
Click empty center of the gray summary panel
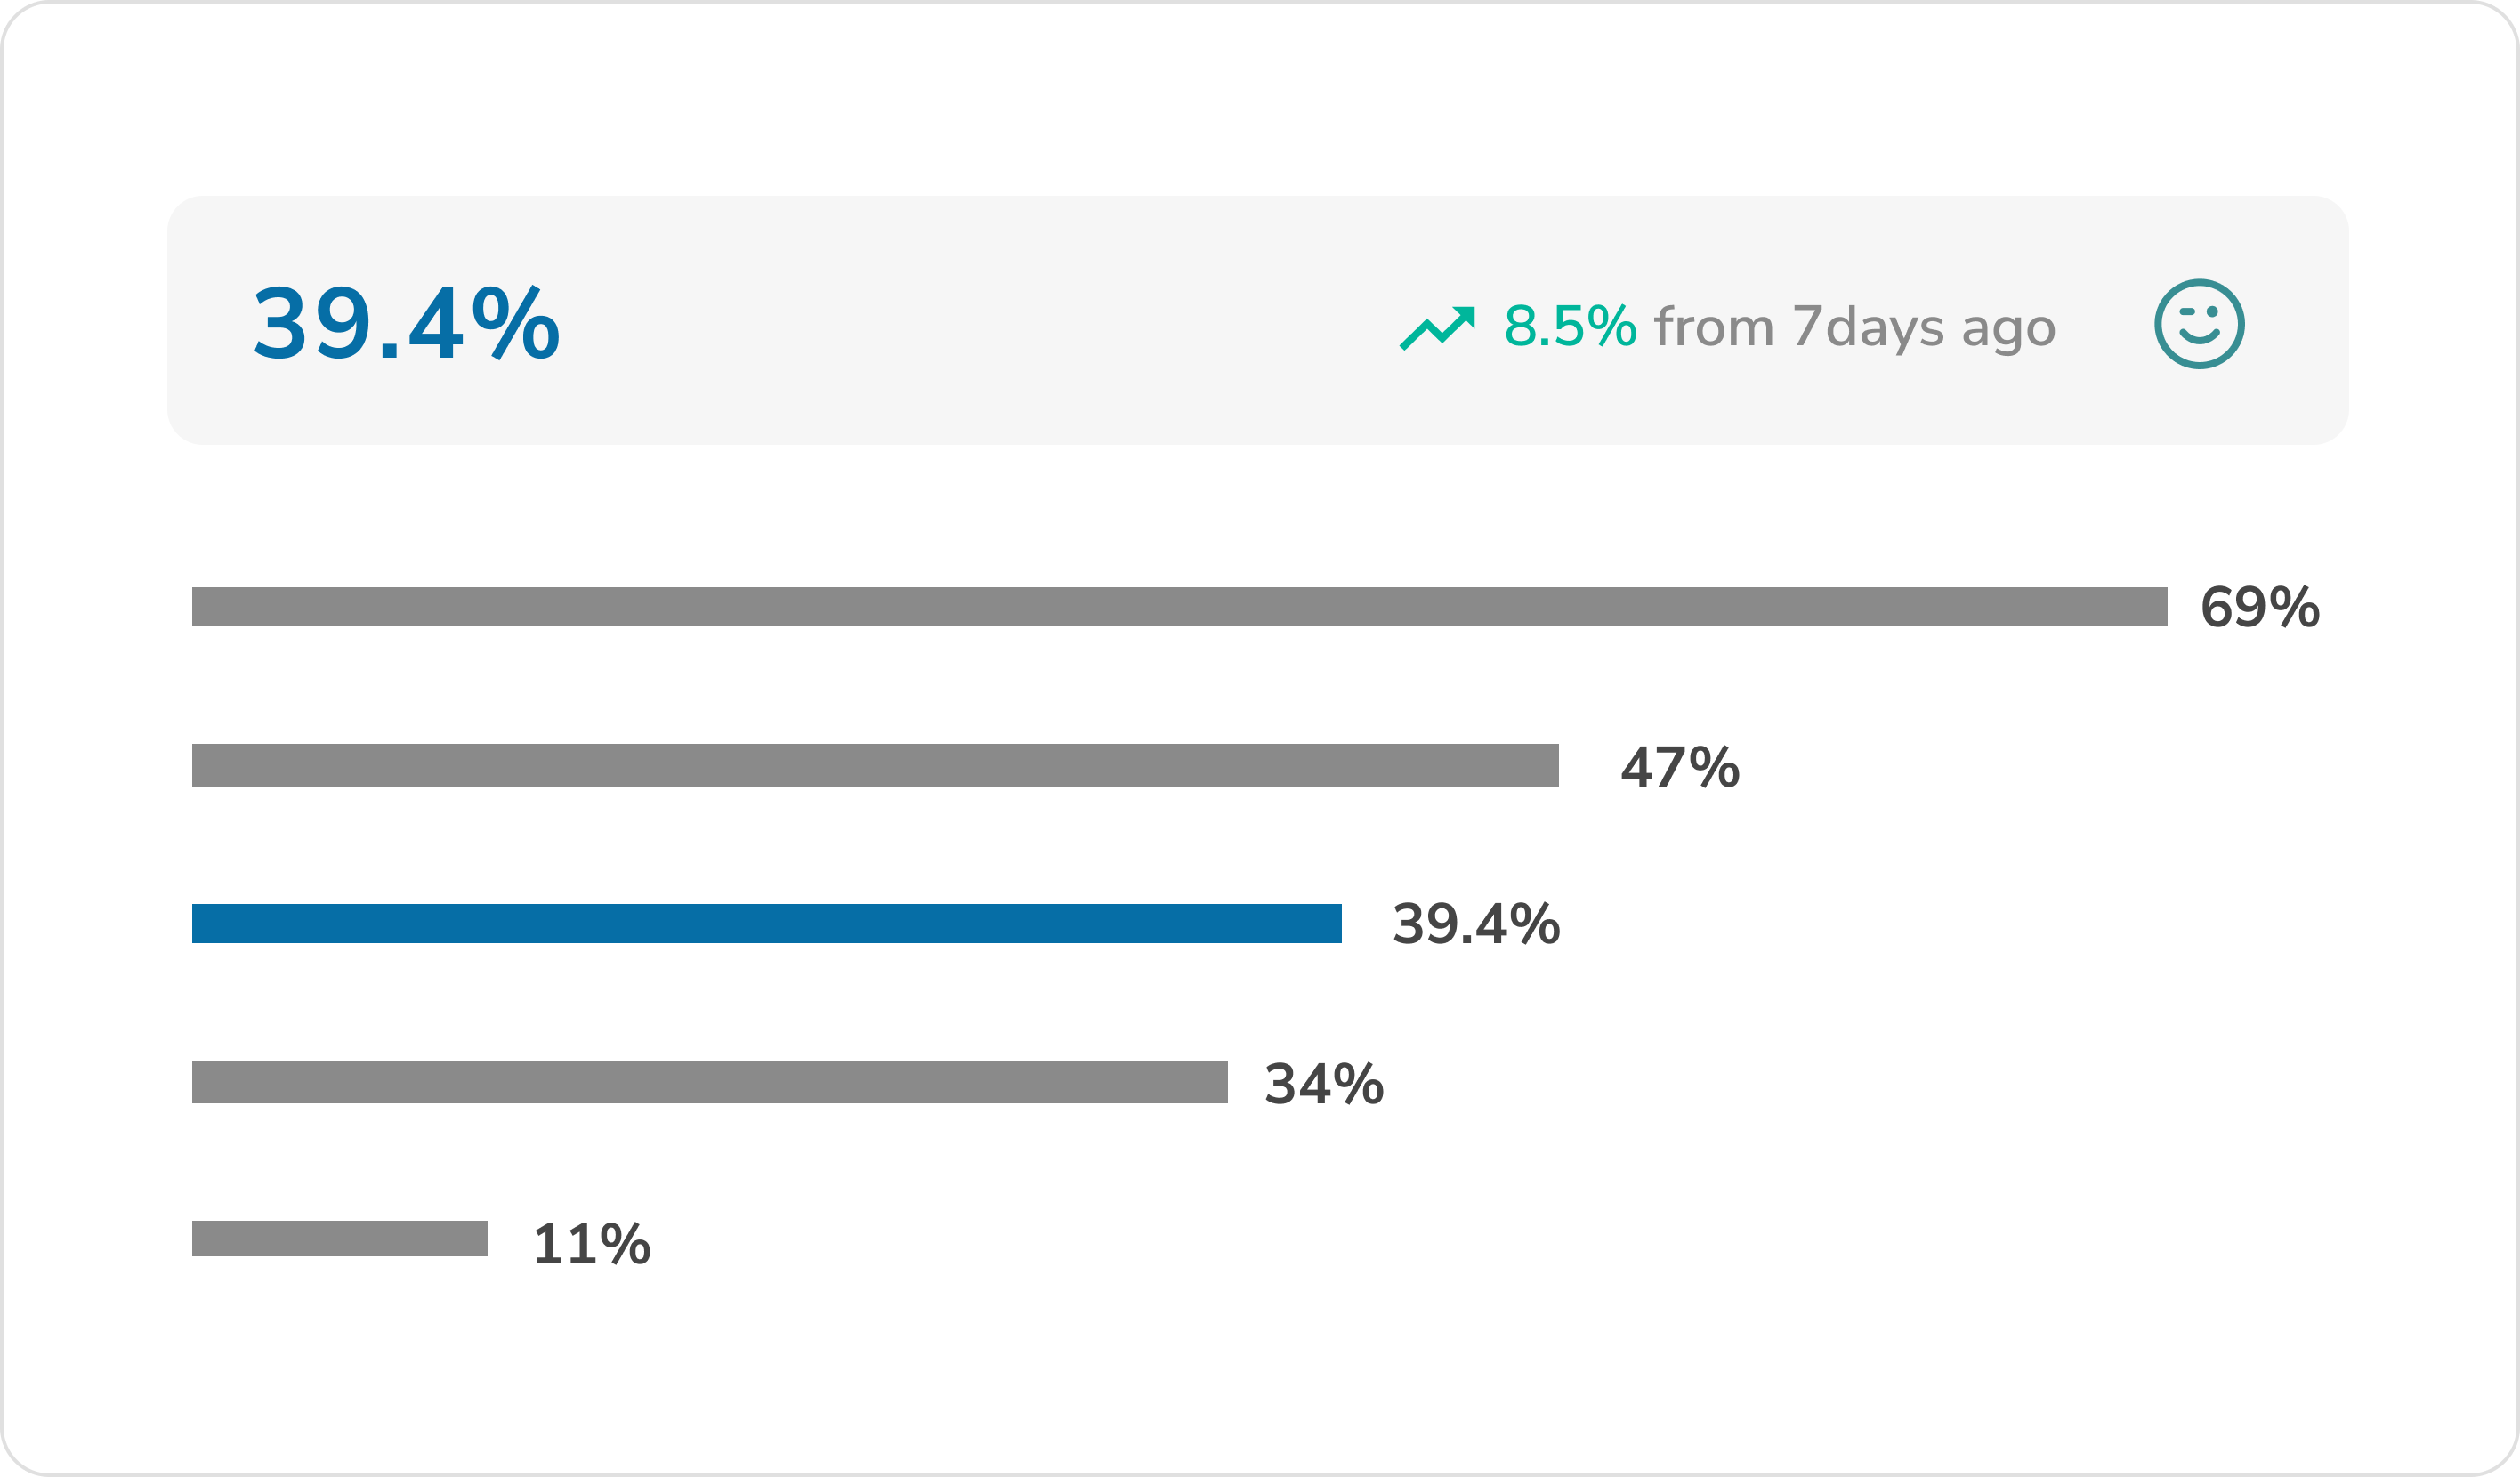click(980, 322)
